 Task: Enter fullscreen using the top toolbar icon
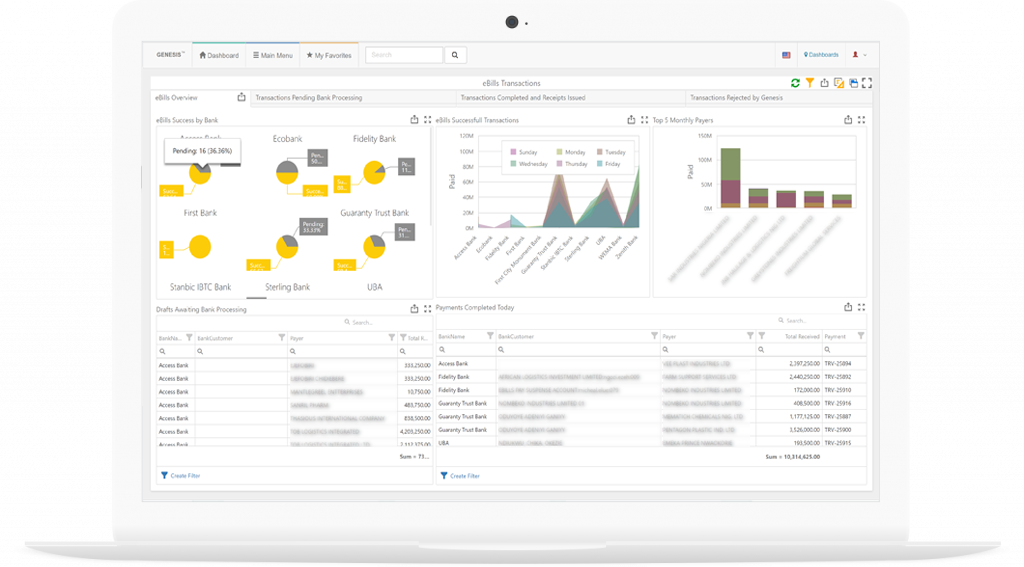[x=867, y=83]
